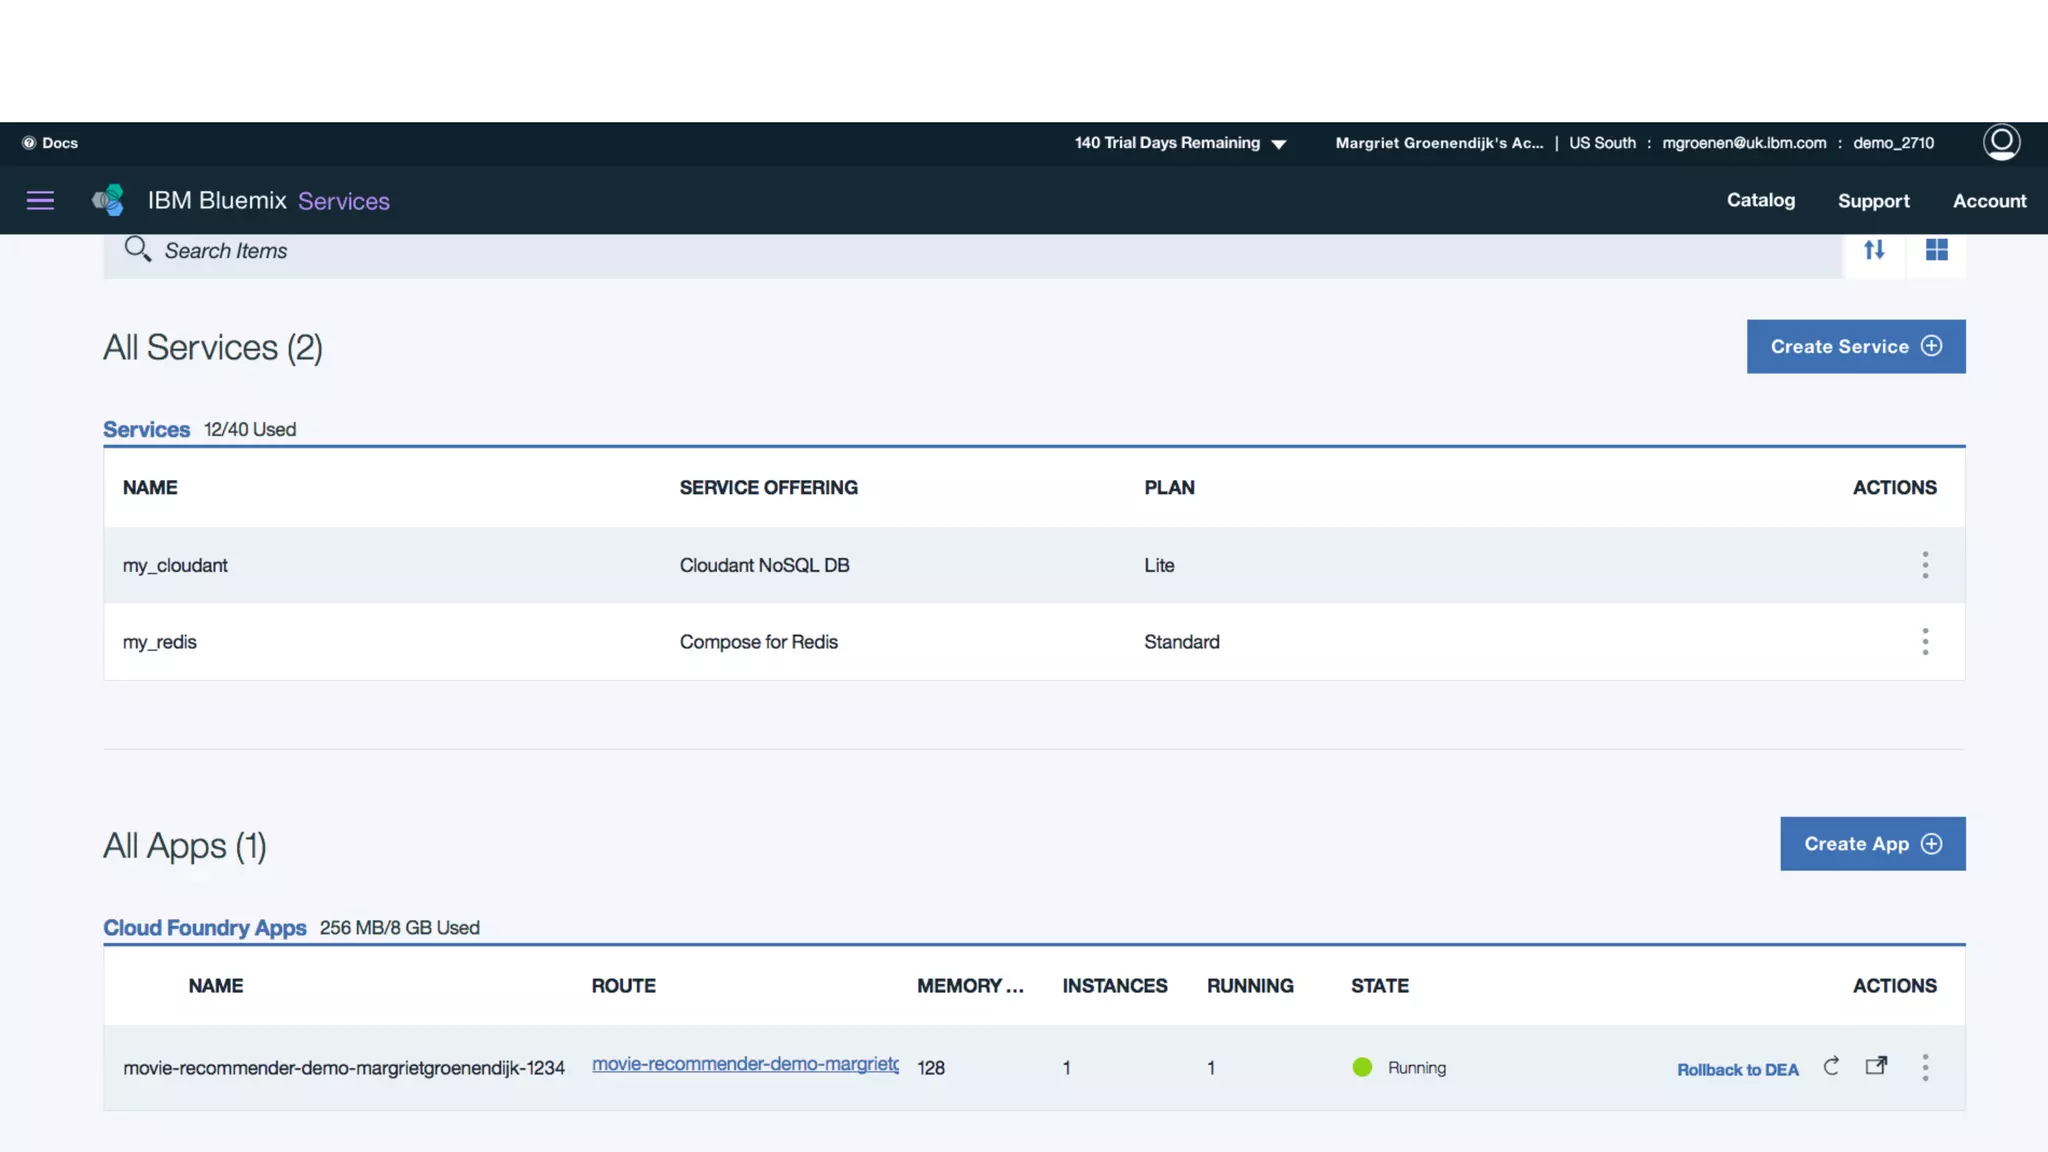
Task: Open app URL external link icon
Action: click(1876, 1066)
